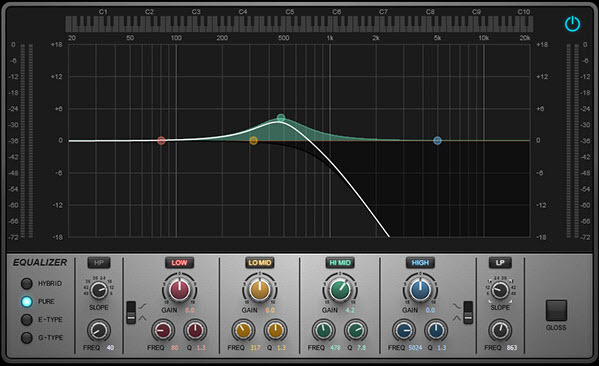Click the HIGH FREQ value 5024
The width and height of the screenshot is (599, 366).
[415, 348]
